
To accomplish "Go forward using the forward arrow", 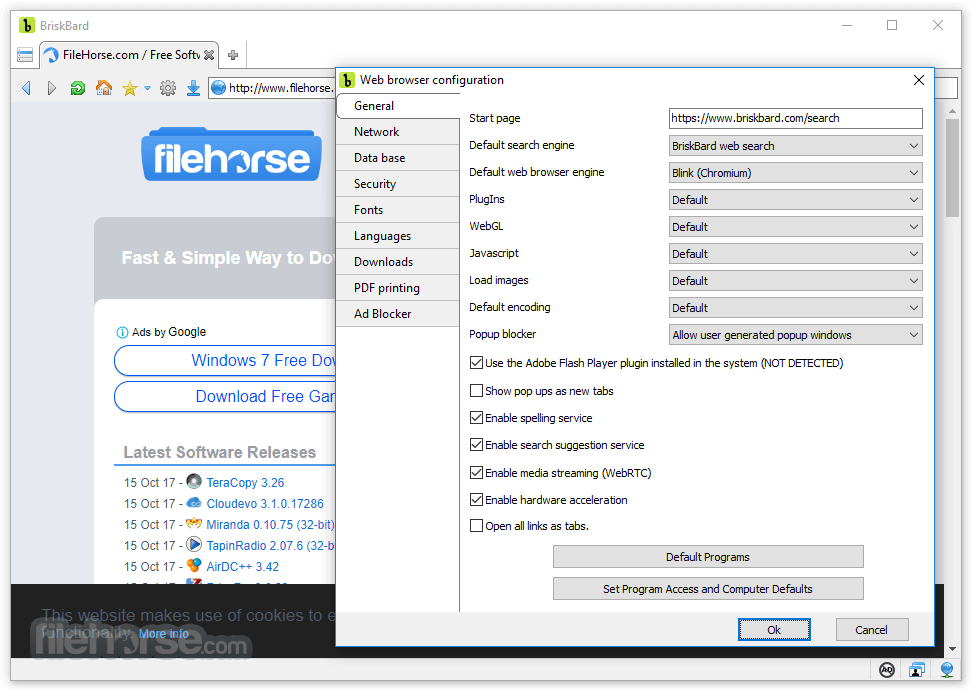I will coord(51,88).
